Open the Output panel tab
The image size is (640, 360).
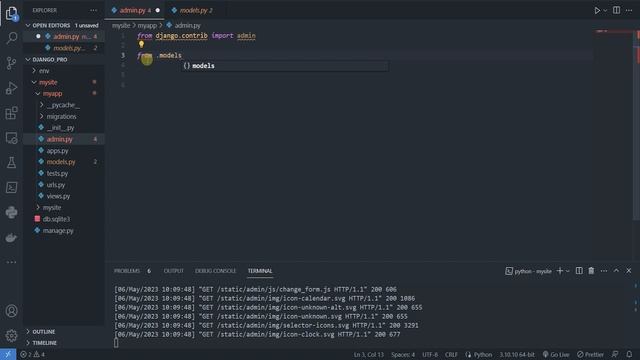click(x=173, y=271)
